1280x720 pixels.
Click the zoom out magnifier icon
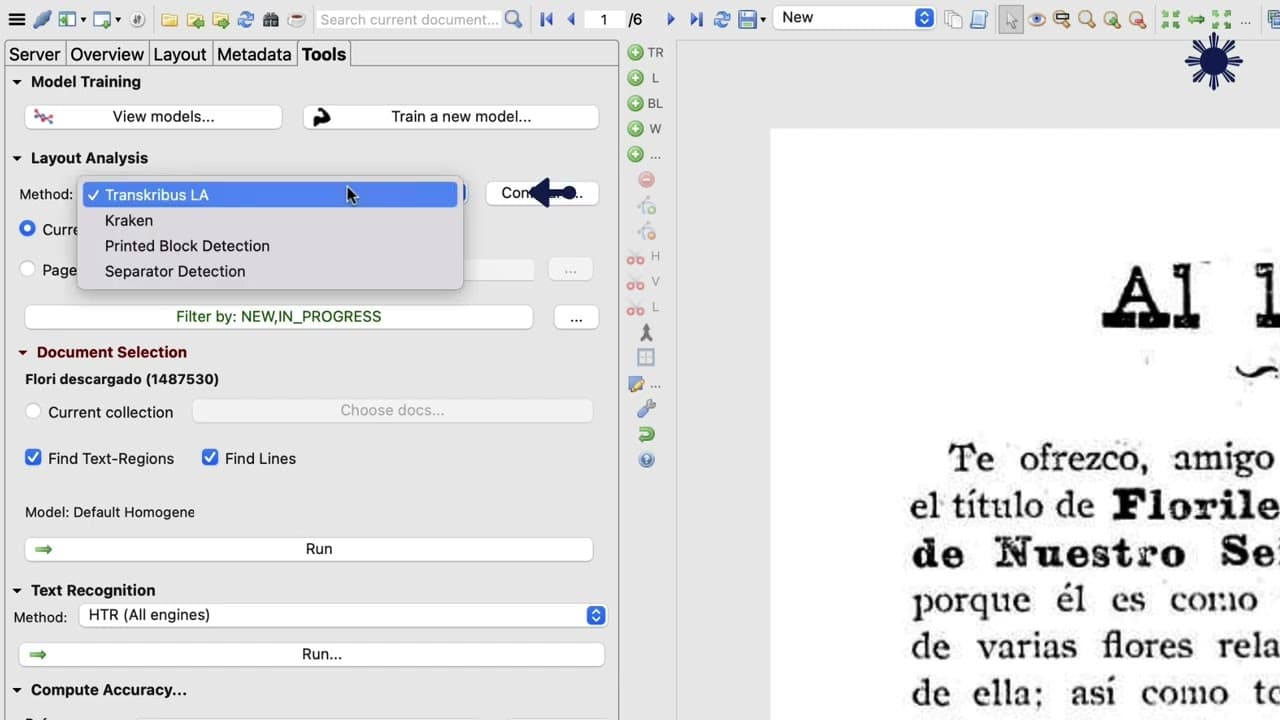1137,19
